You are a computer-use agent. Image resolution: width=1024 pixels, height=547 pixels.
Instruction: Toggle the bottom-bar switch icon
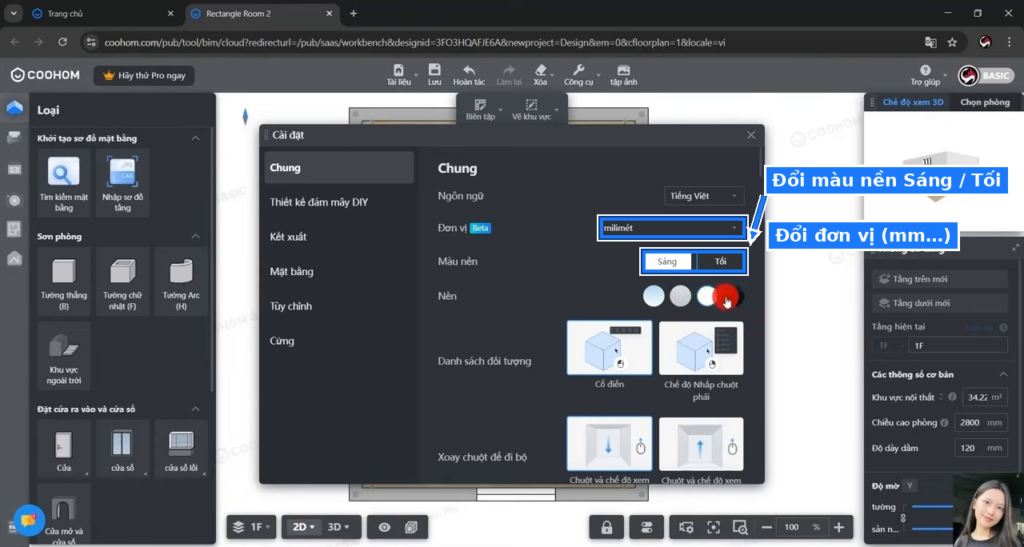click(647, 527)
